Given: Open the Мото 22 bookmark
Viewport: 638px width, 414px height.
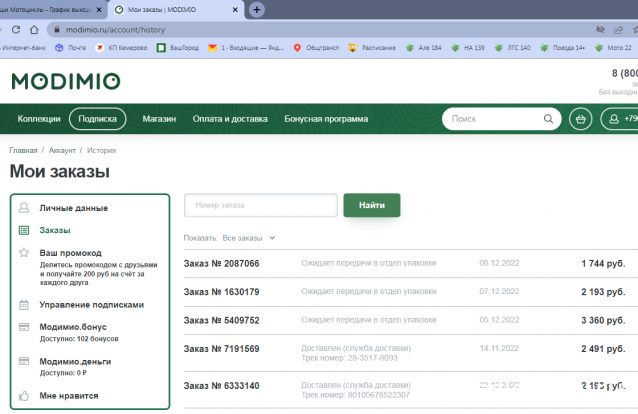Looking at the screenshot, I should (x=613, y=48).
